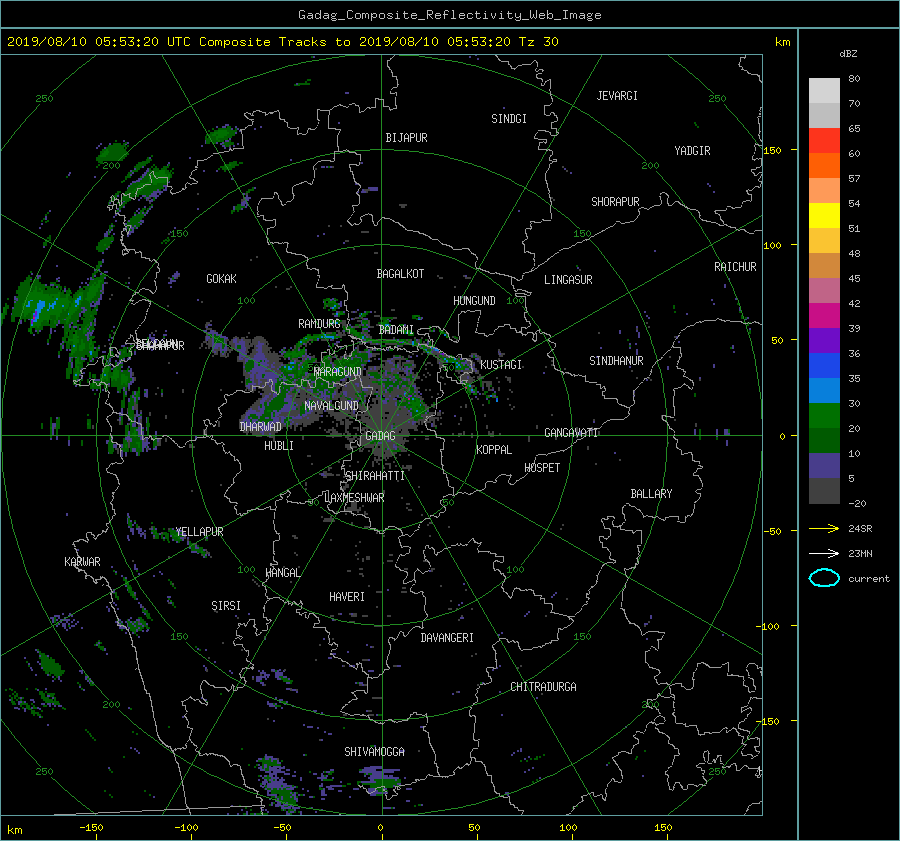Click the BALLARY city label
Image resolution: width=900 pixels, height=841 pixels.
pyautogui.click(x=651, y=494)
